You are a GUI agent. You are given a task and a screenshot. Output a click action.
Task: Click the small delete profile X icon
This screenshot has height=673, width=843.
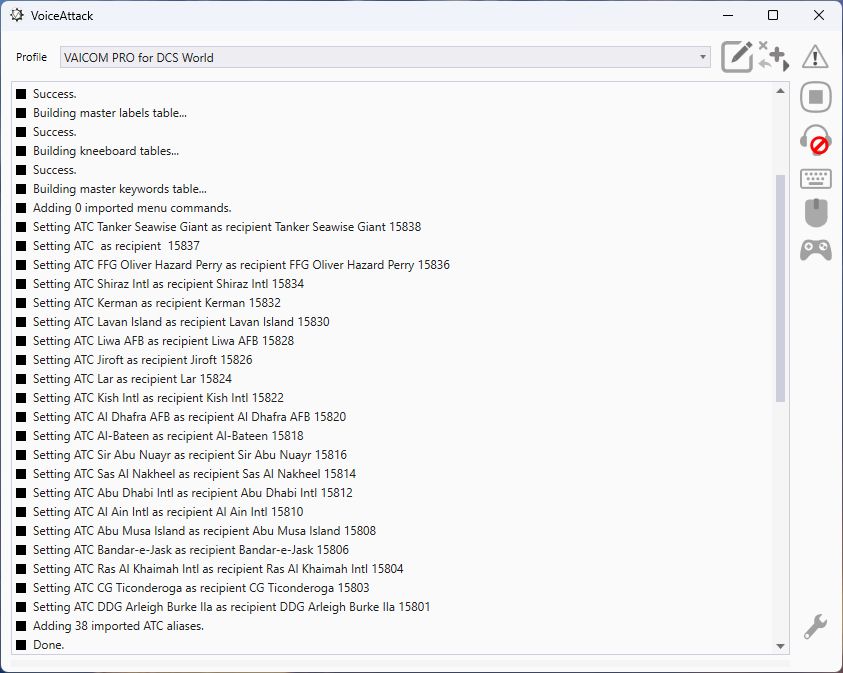point(763,46)
